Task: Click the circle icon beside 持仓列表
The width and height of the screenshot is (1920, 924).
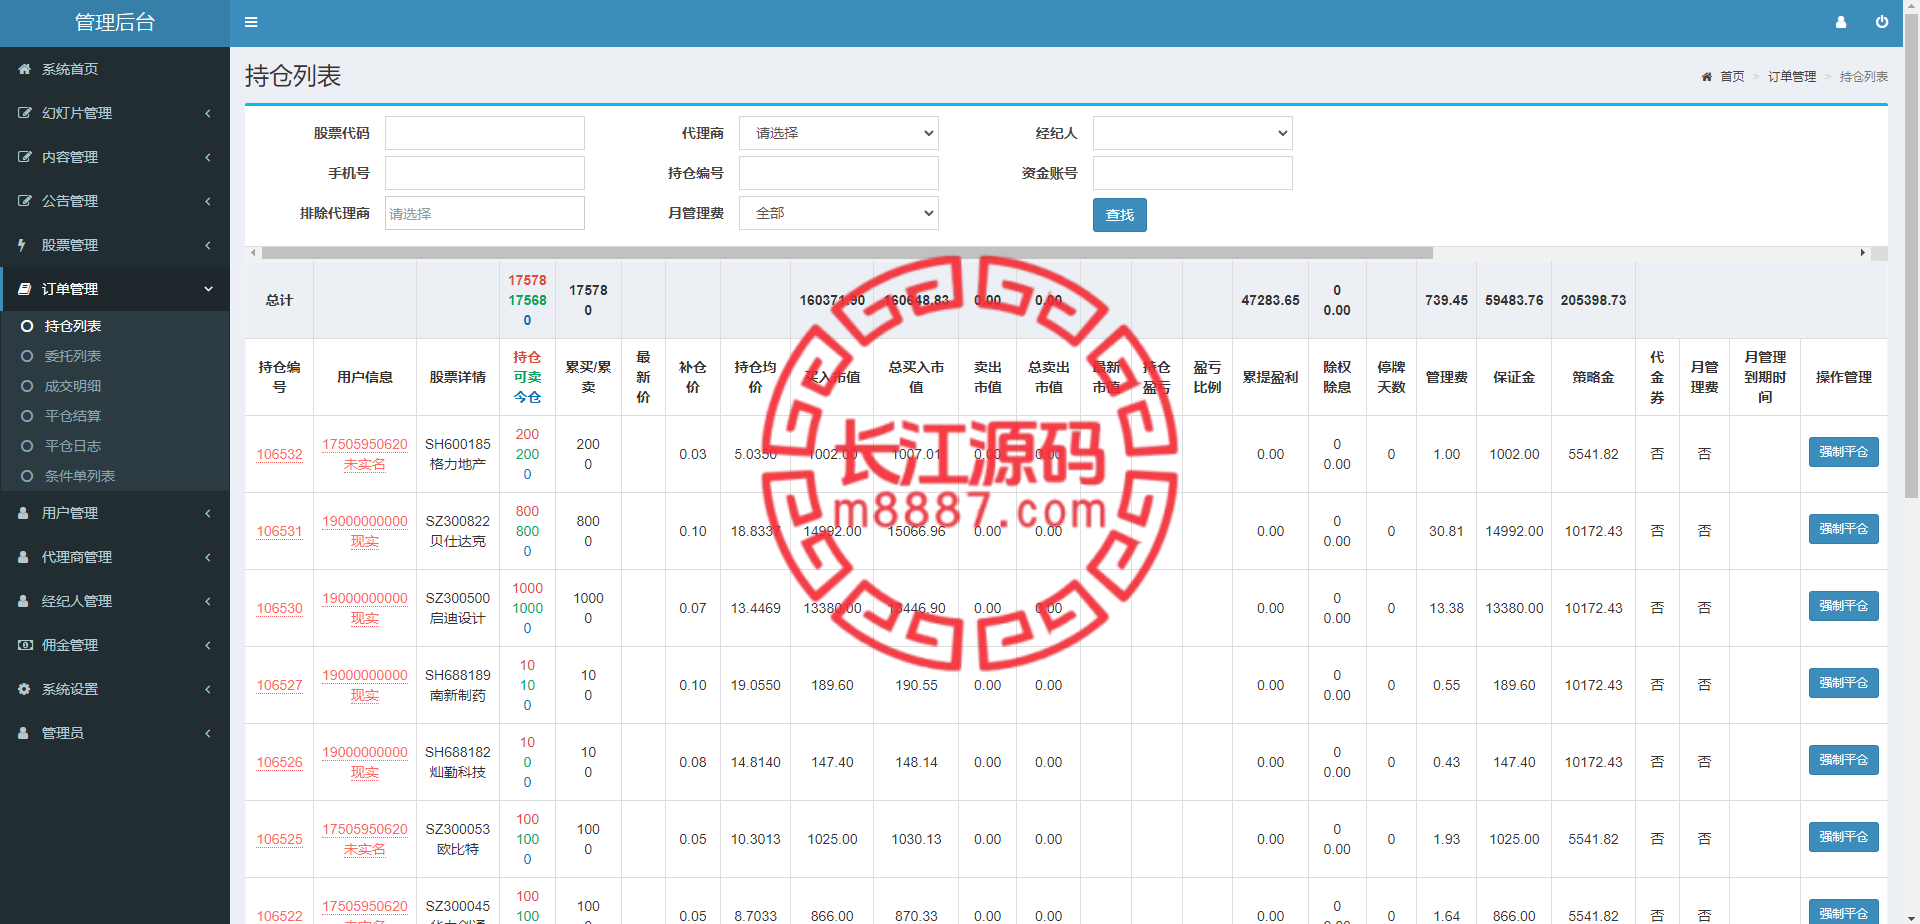Action: (x=27, y=326)
